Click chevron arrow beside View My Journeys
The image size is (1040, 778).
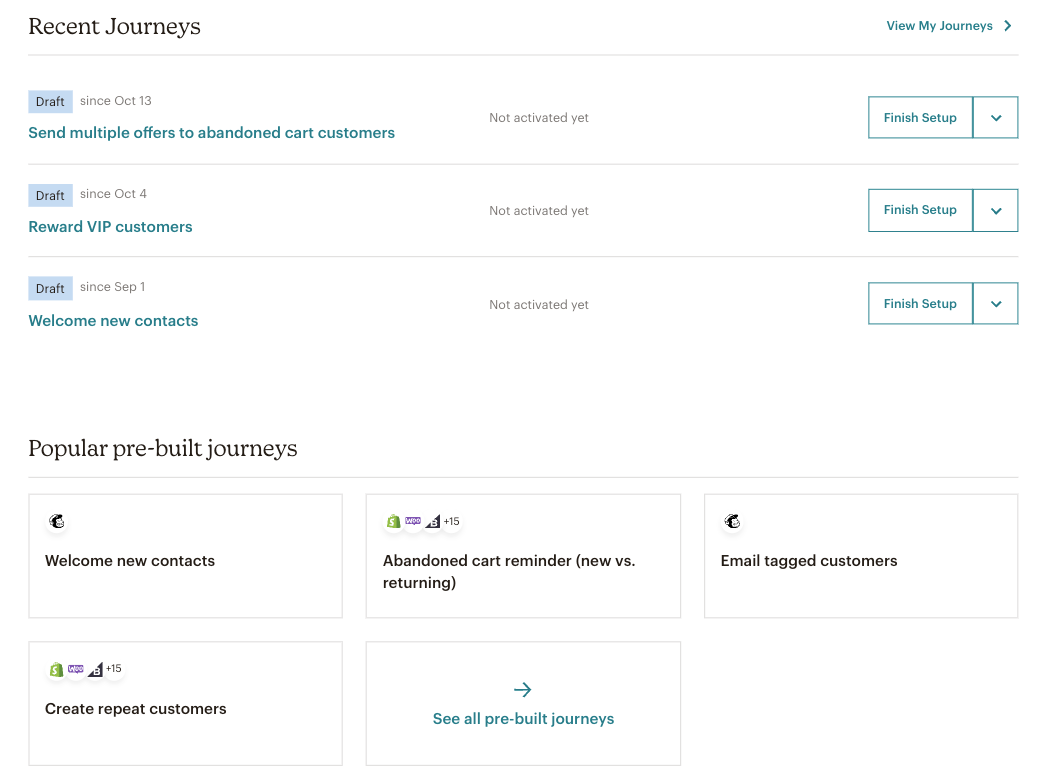point(1008,26)
